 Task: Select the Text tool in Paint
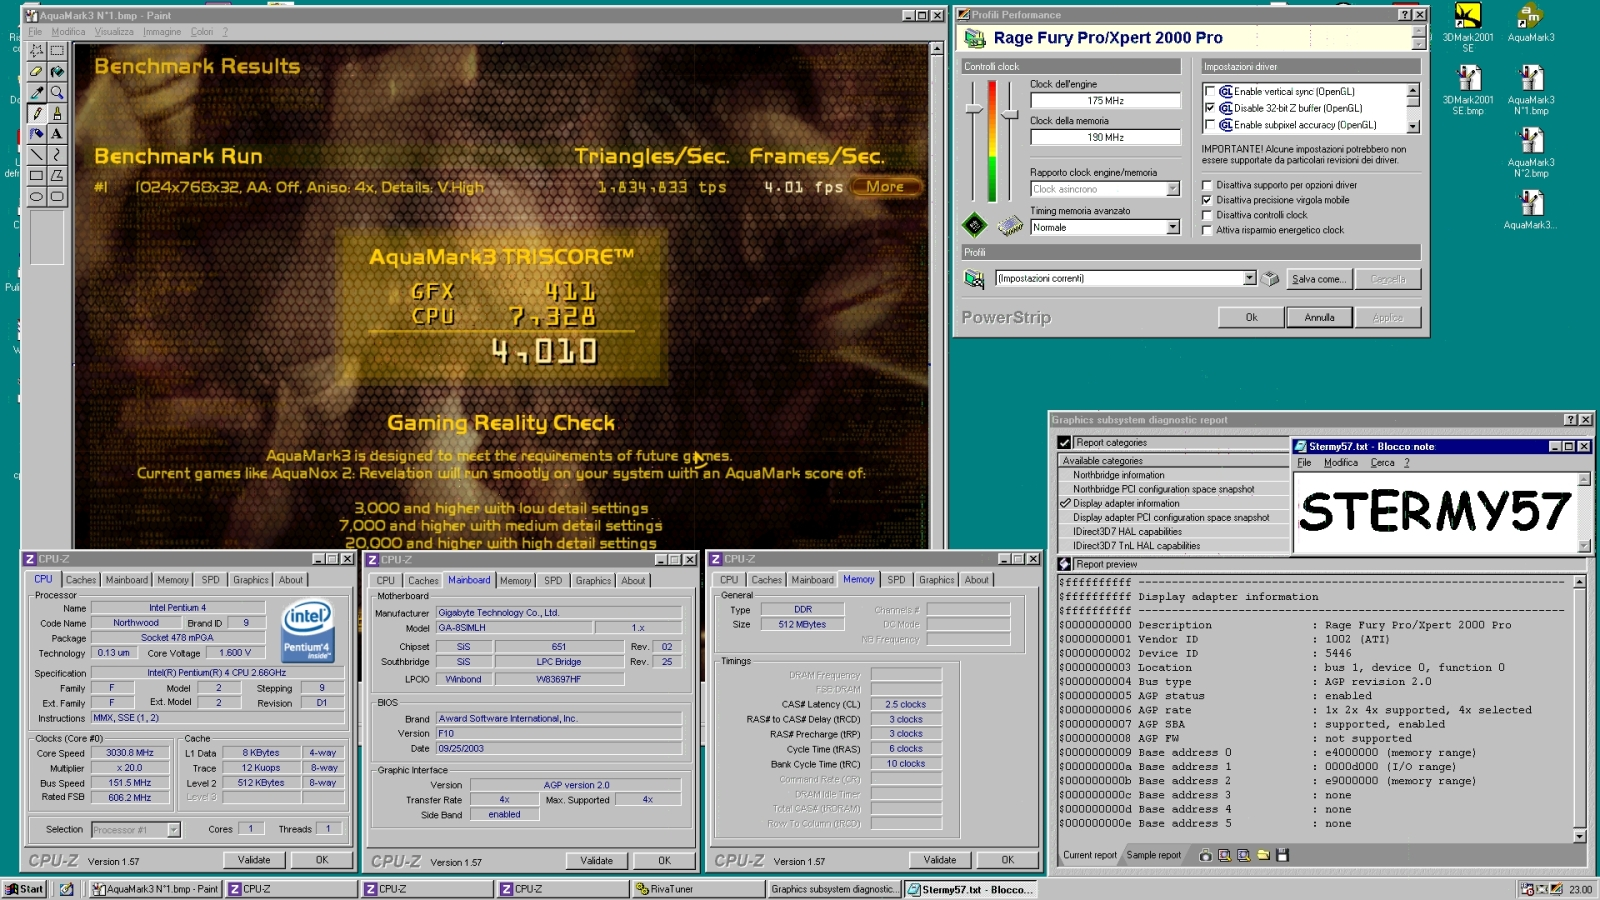point(57,134)
